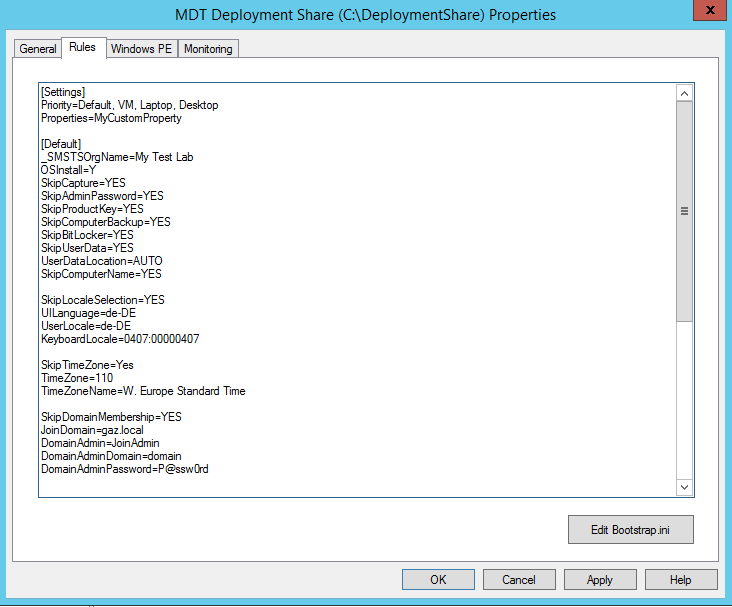Click the KeyboardLocale=0407:00000407 line

tap(120, 339)
